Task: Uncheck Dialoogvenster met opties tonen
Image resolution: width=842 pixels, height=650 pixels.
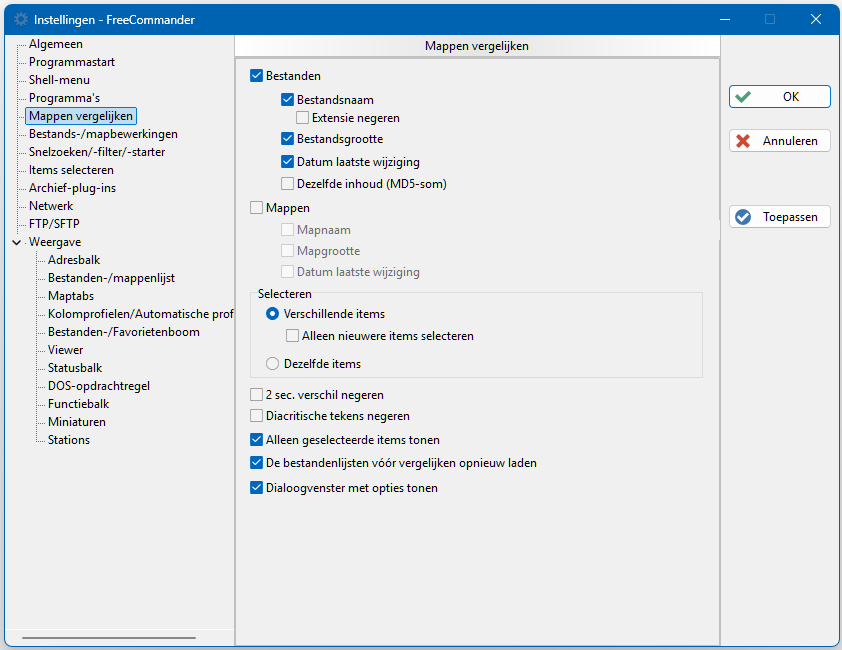Action: coord(256,488)
